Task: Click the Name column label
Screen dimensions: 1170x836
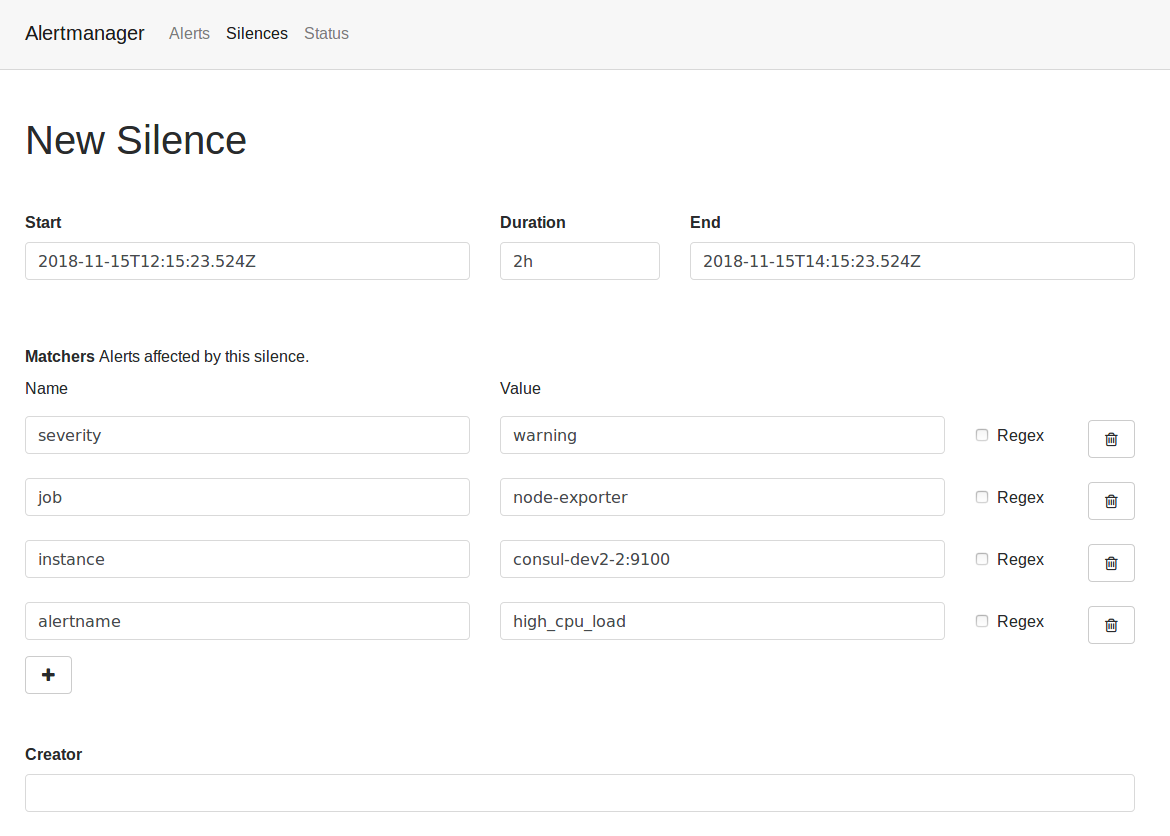Action: (46, 388)
